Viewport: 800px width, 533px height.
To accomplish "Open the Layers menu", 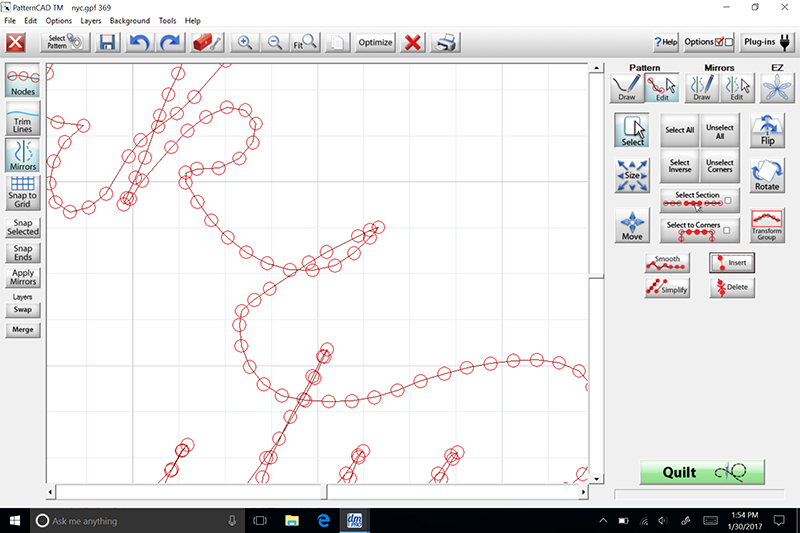I will 90,20.
